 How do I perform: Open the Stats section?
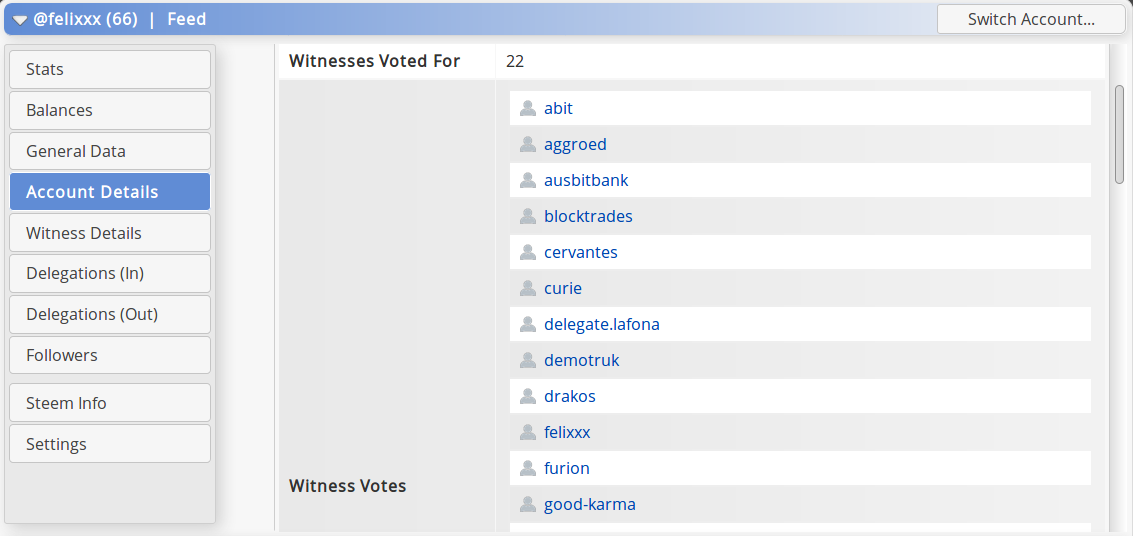pyautogui.click(x=111, y=69)
